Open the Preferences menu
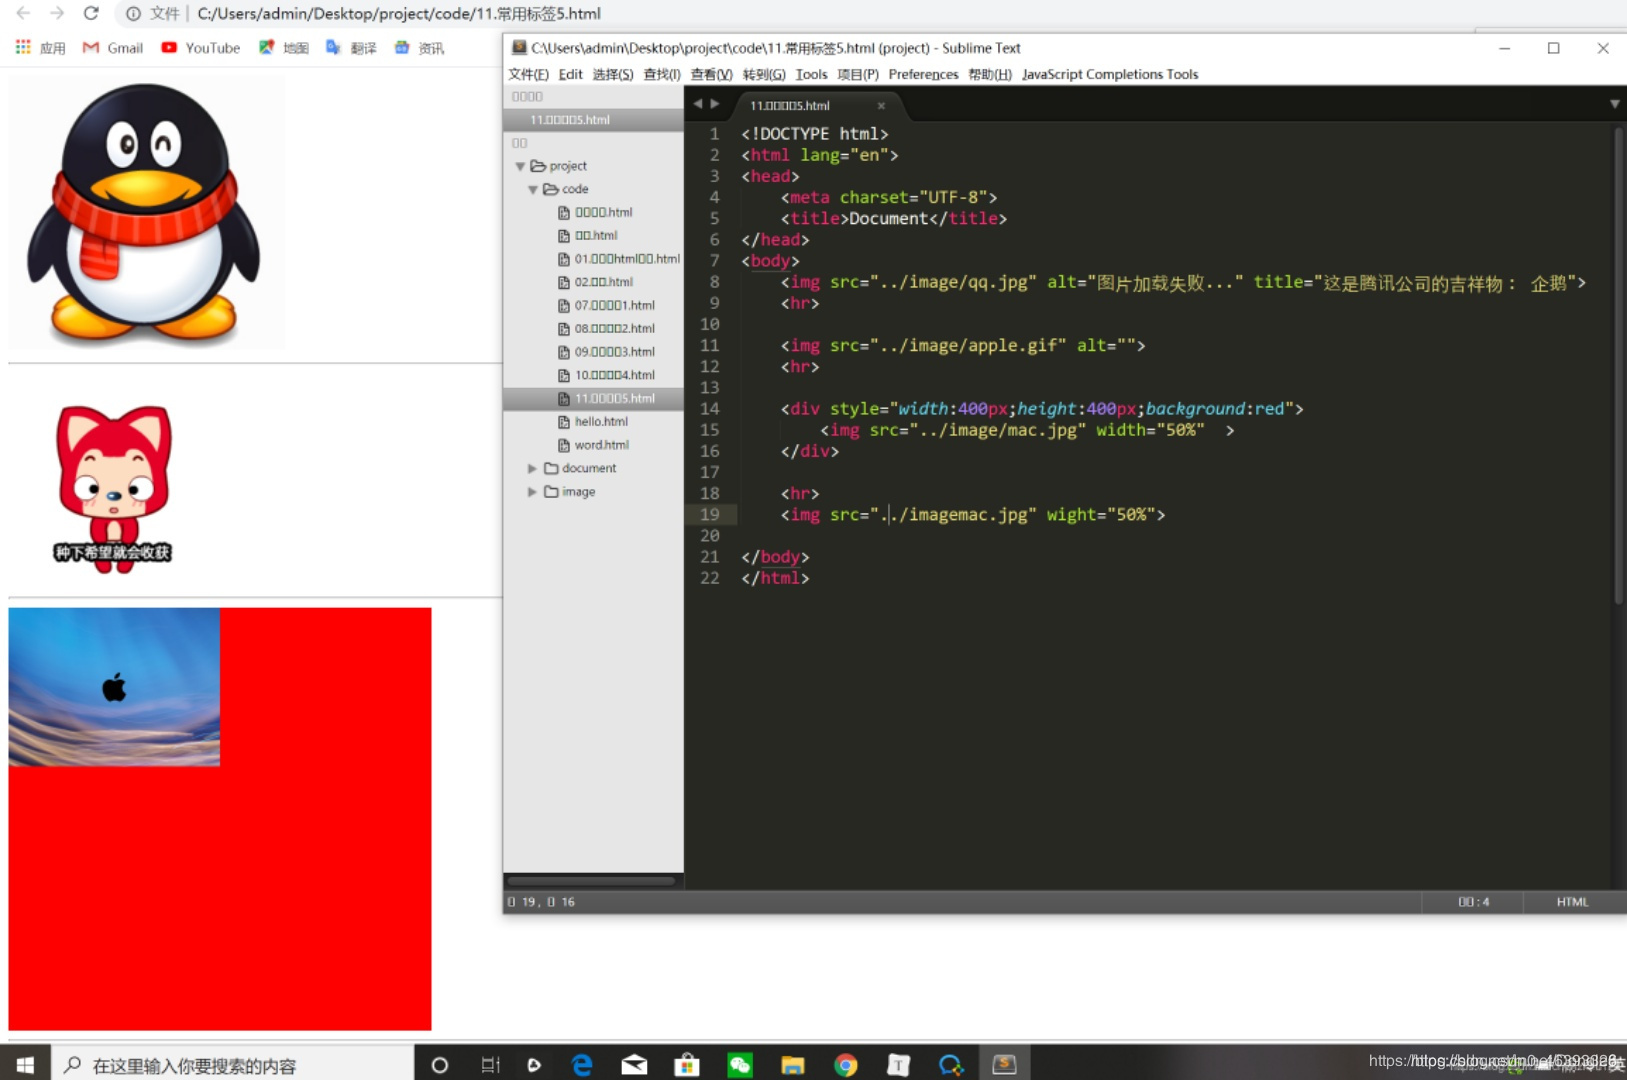 923,74
